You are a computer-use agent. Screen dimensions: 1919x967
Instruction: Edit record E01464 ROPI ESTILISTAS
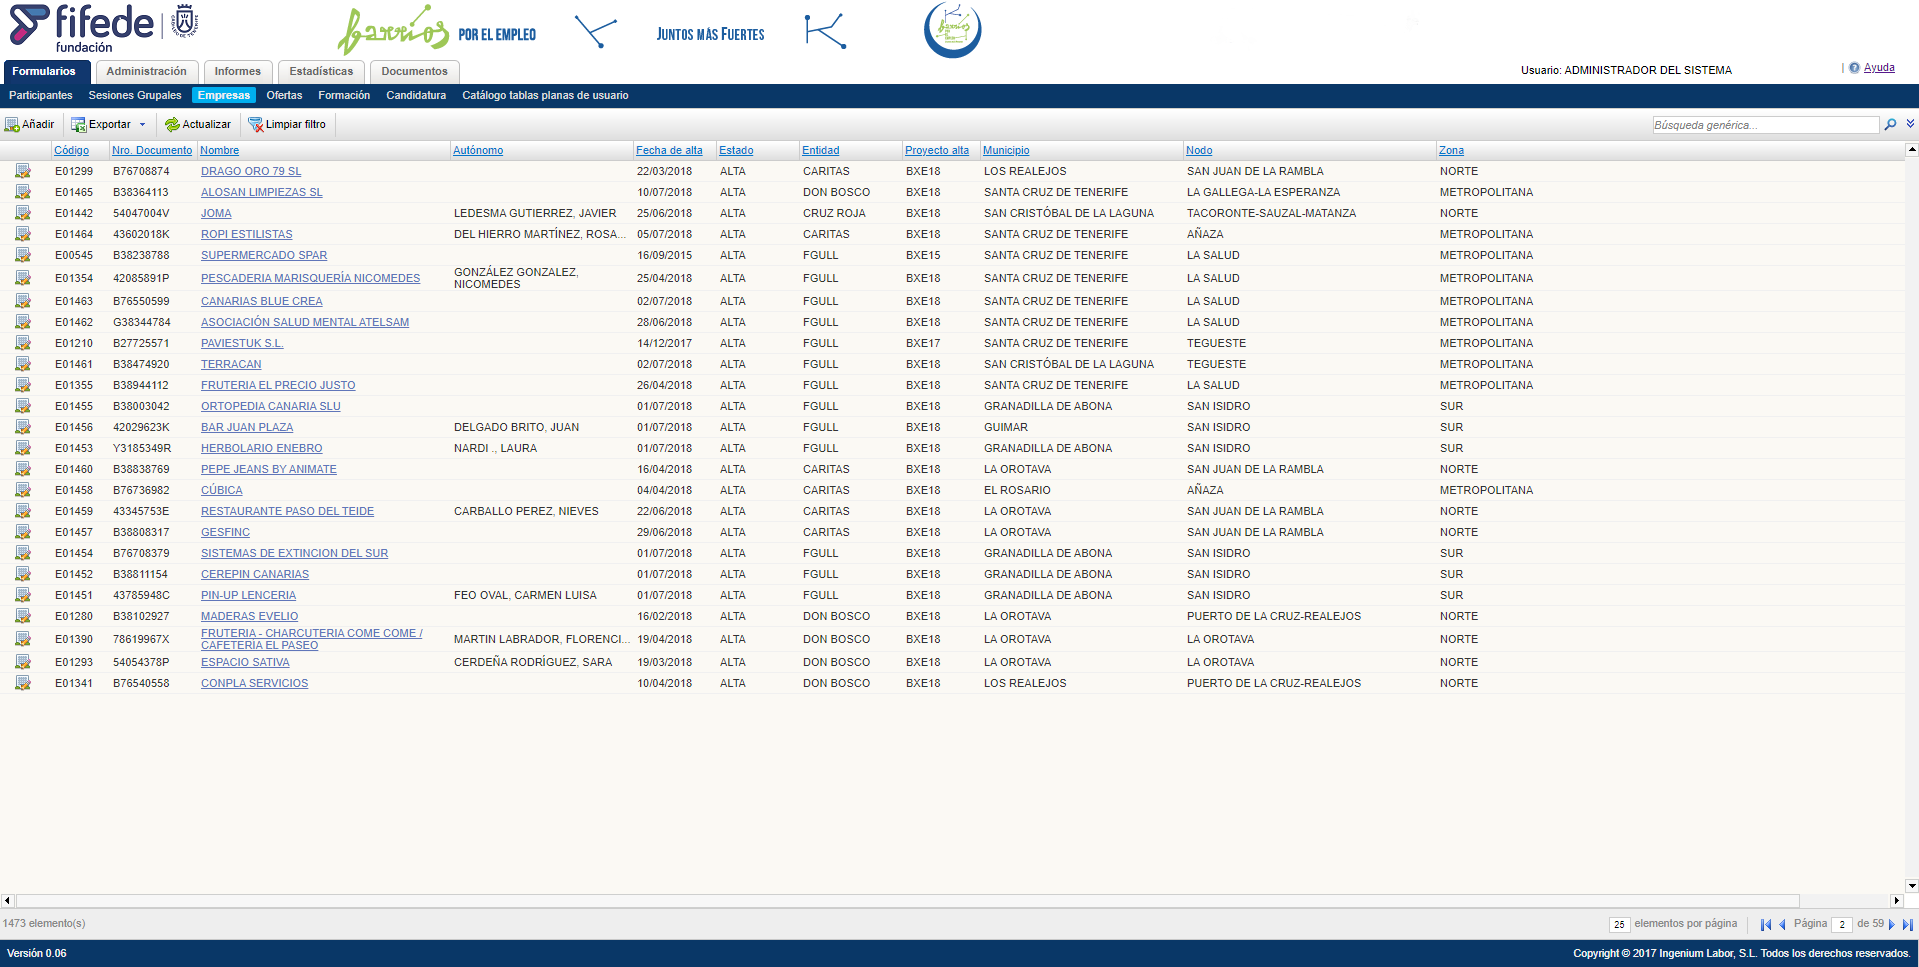(23, 234)
